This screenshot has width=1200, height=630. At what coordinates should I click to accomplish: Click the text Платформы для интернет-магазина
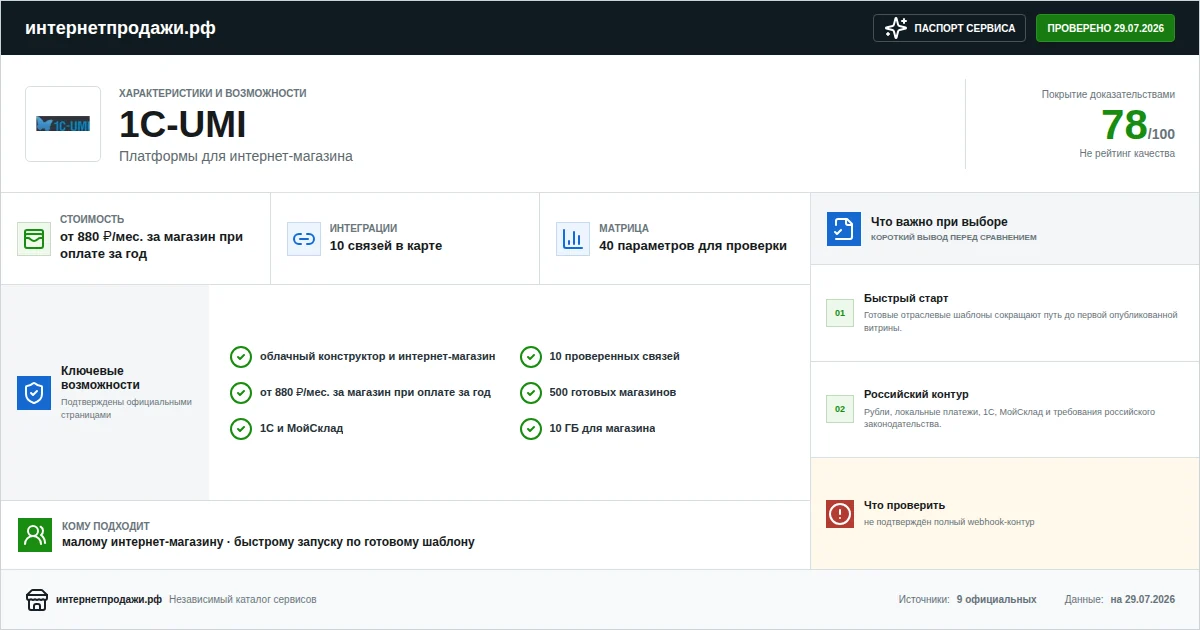click(236, 156)
